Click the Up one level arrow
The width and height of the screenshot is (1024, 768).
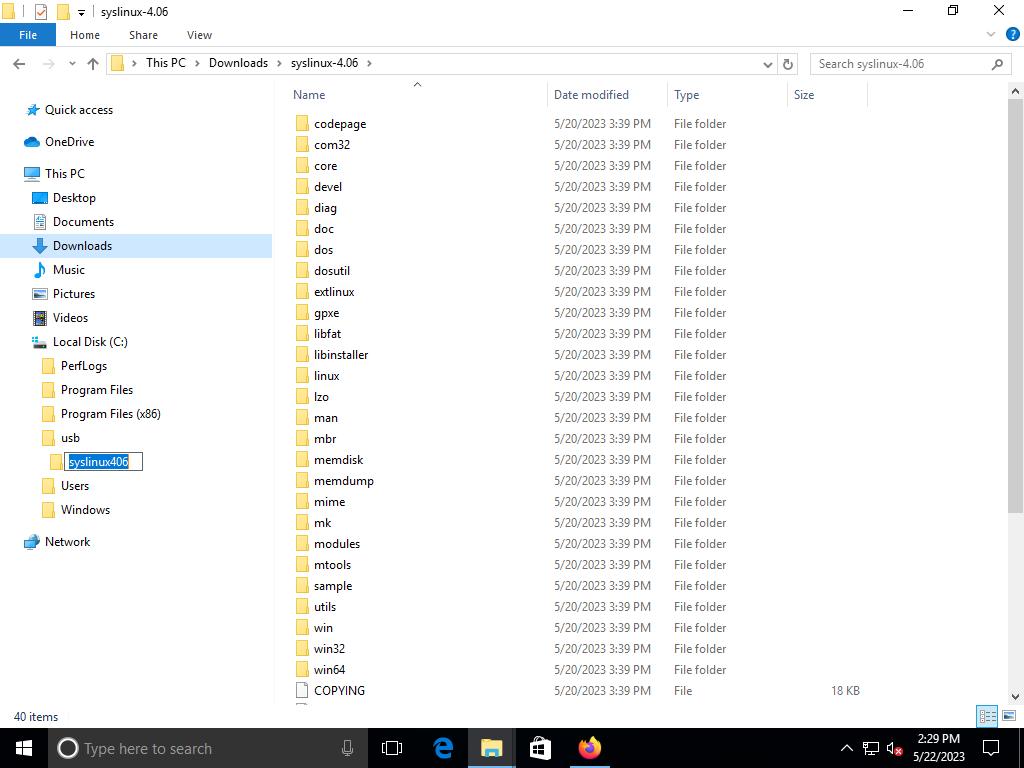click(93, 64)
